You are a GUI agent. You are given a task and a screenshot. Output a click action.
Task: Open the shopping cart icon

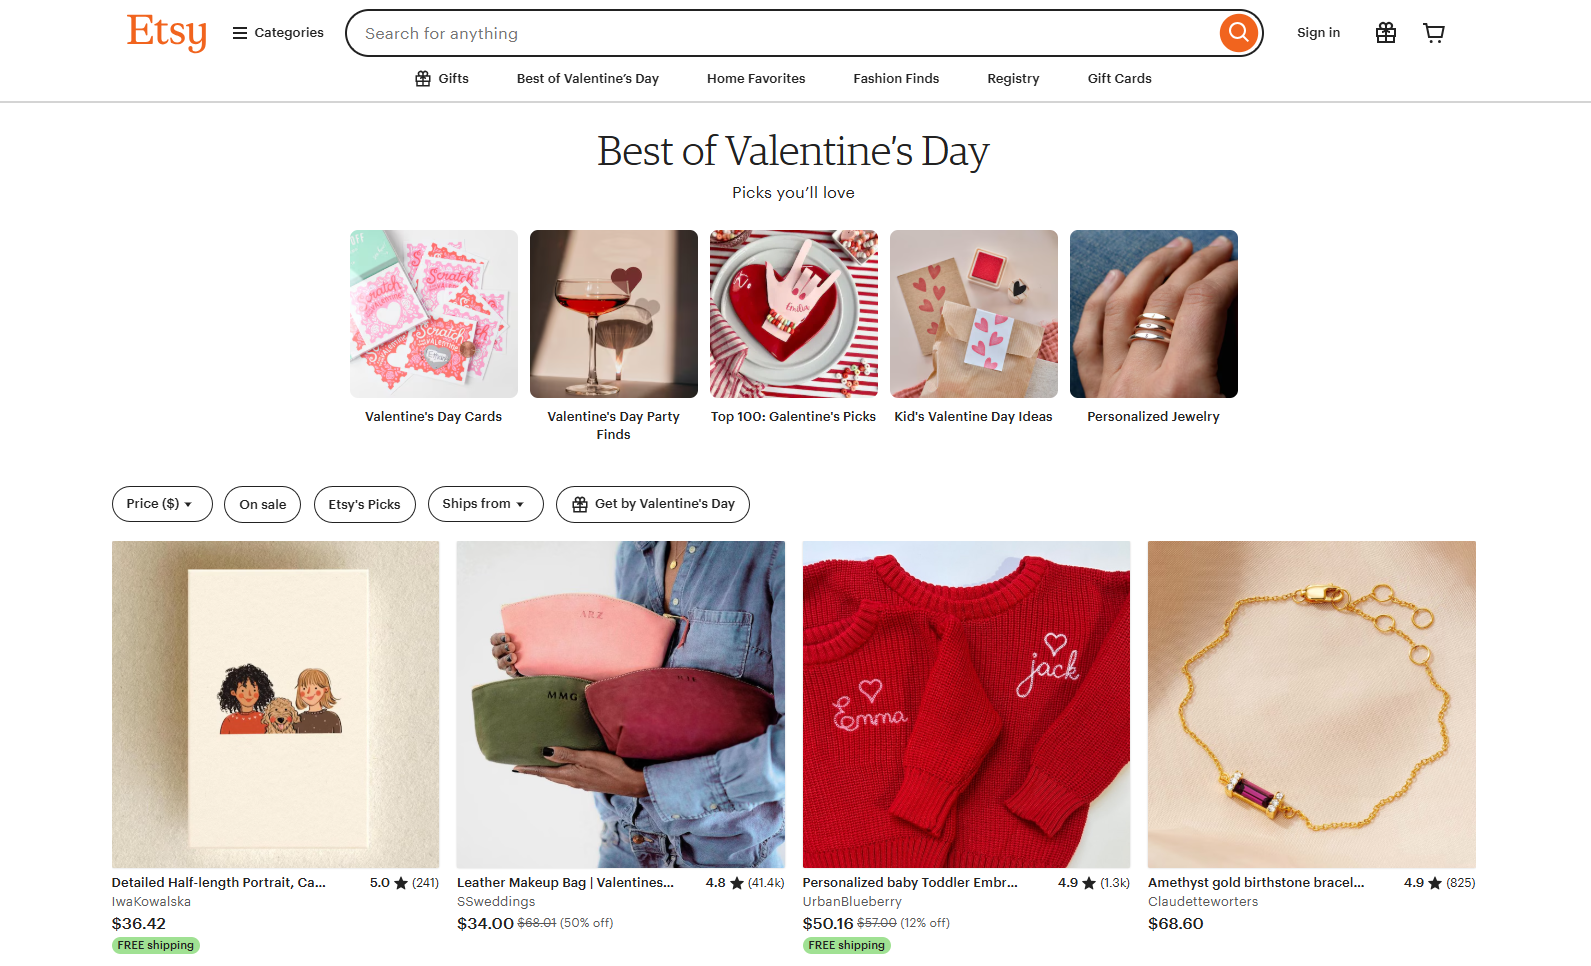[1434, 32]
